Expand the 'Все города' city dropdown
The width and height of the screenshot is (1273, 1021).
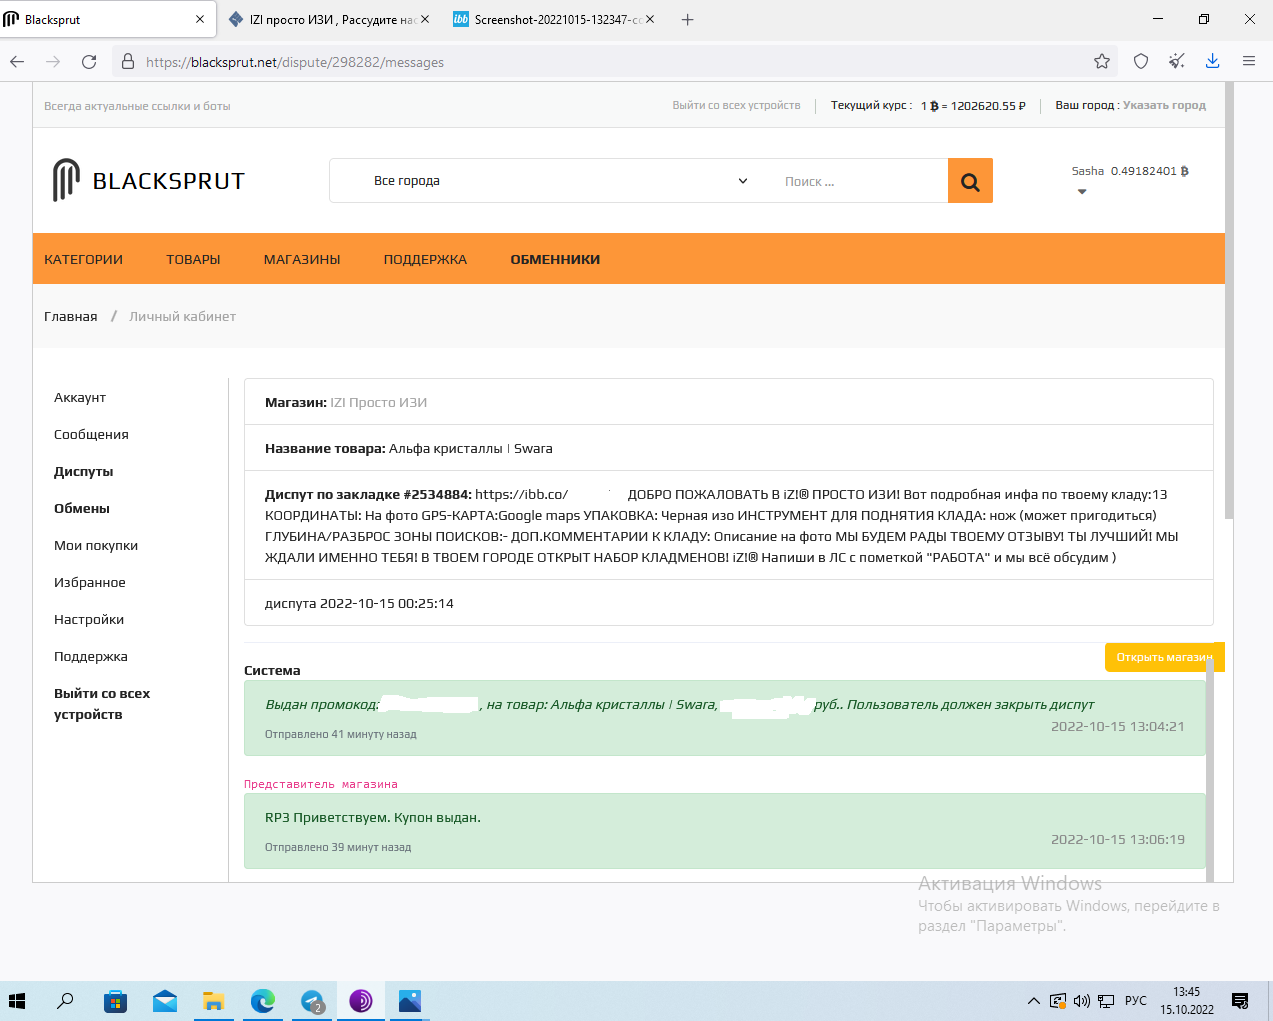point(561,181)
